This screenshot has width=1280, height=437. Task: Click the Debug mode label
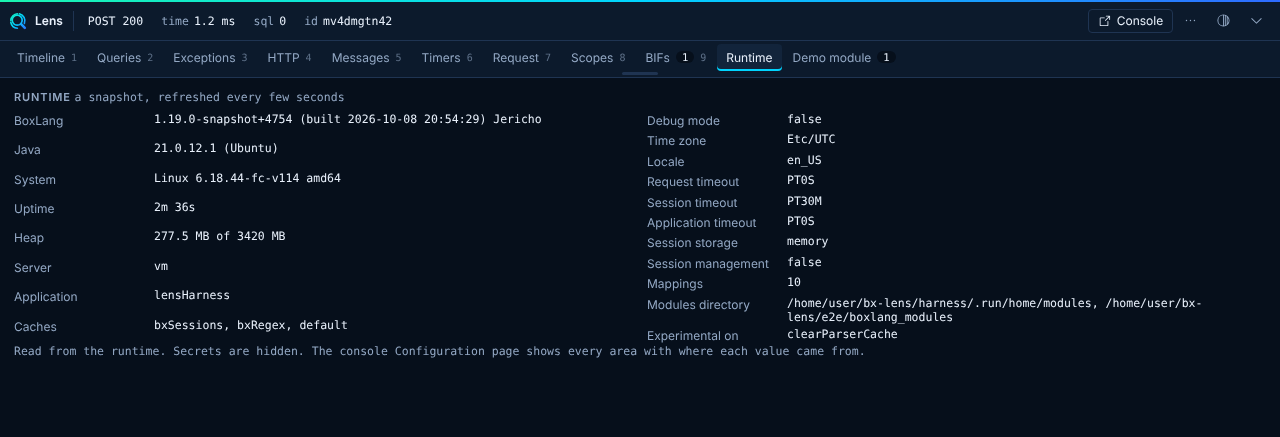(x=683, y=121)
